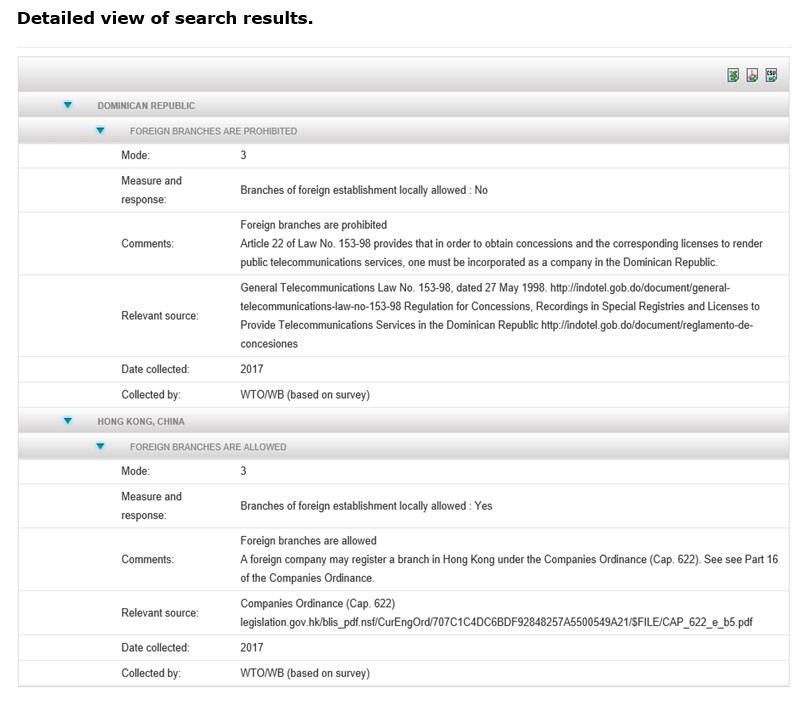
Task: Select the Dominican Republic heading text
Action: click(146, 106)
